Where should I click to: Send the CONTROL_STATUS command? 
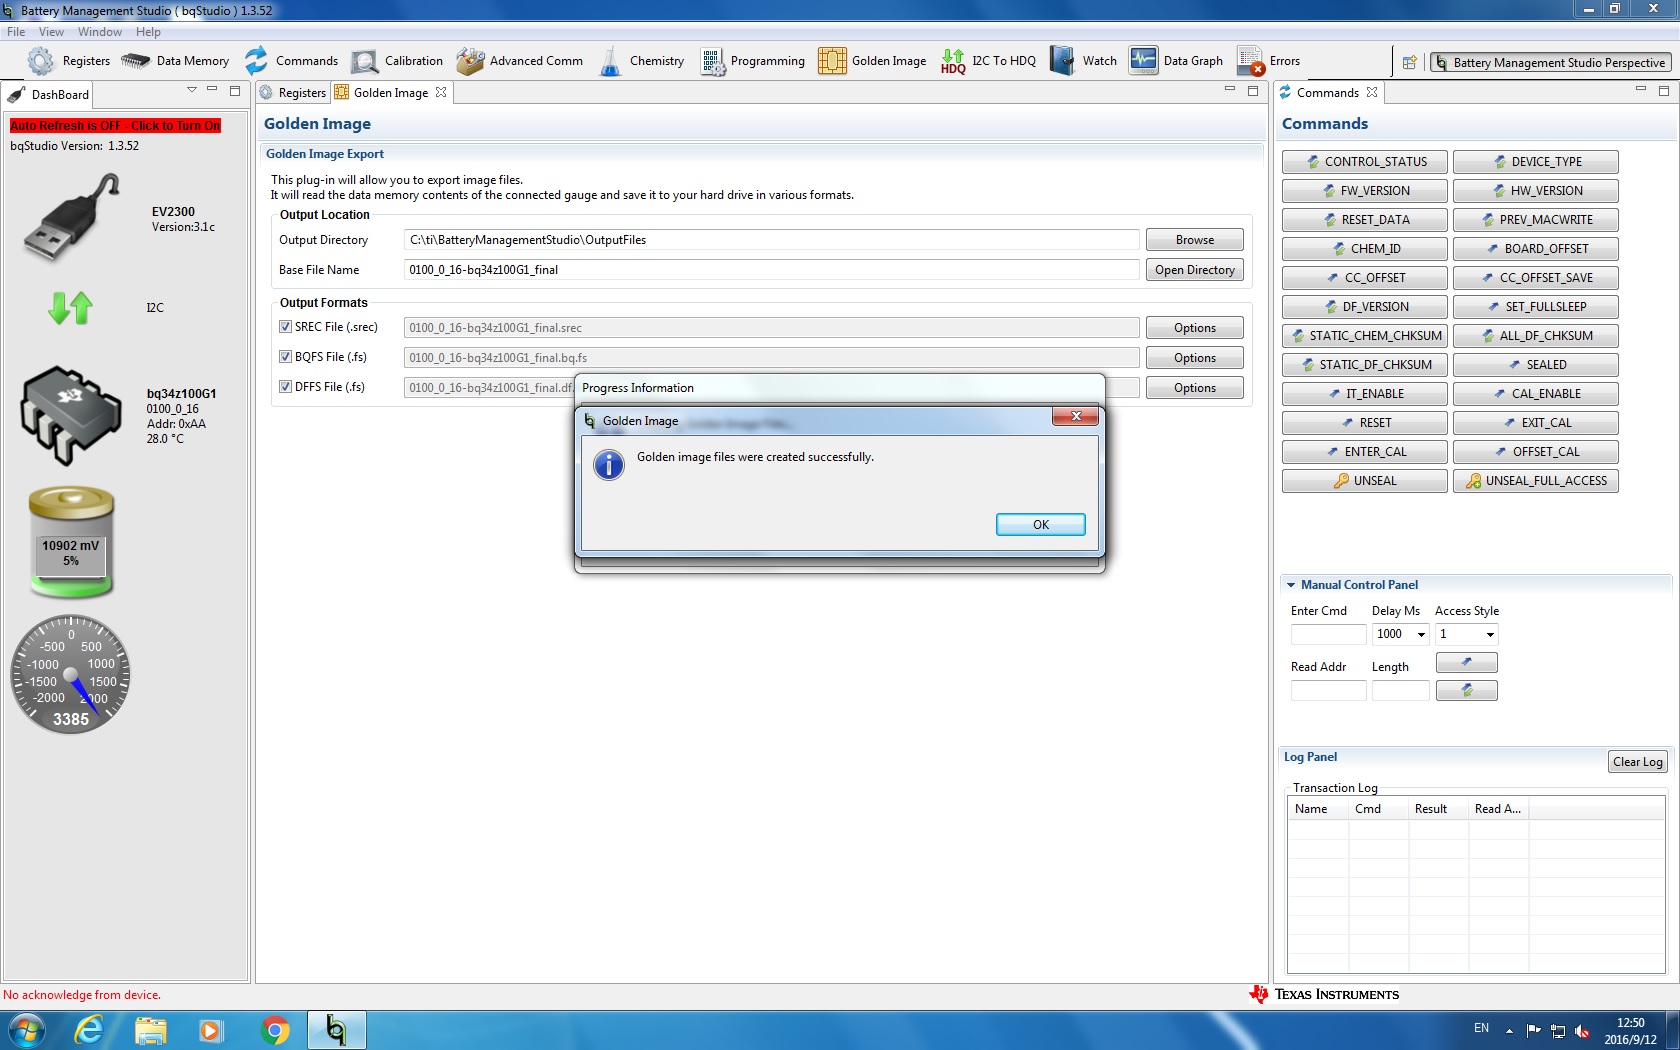1365,162
